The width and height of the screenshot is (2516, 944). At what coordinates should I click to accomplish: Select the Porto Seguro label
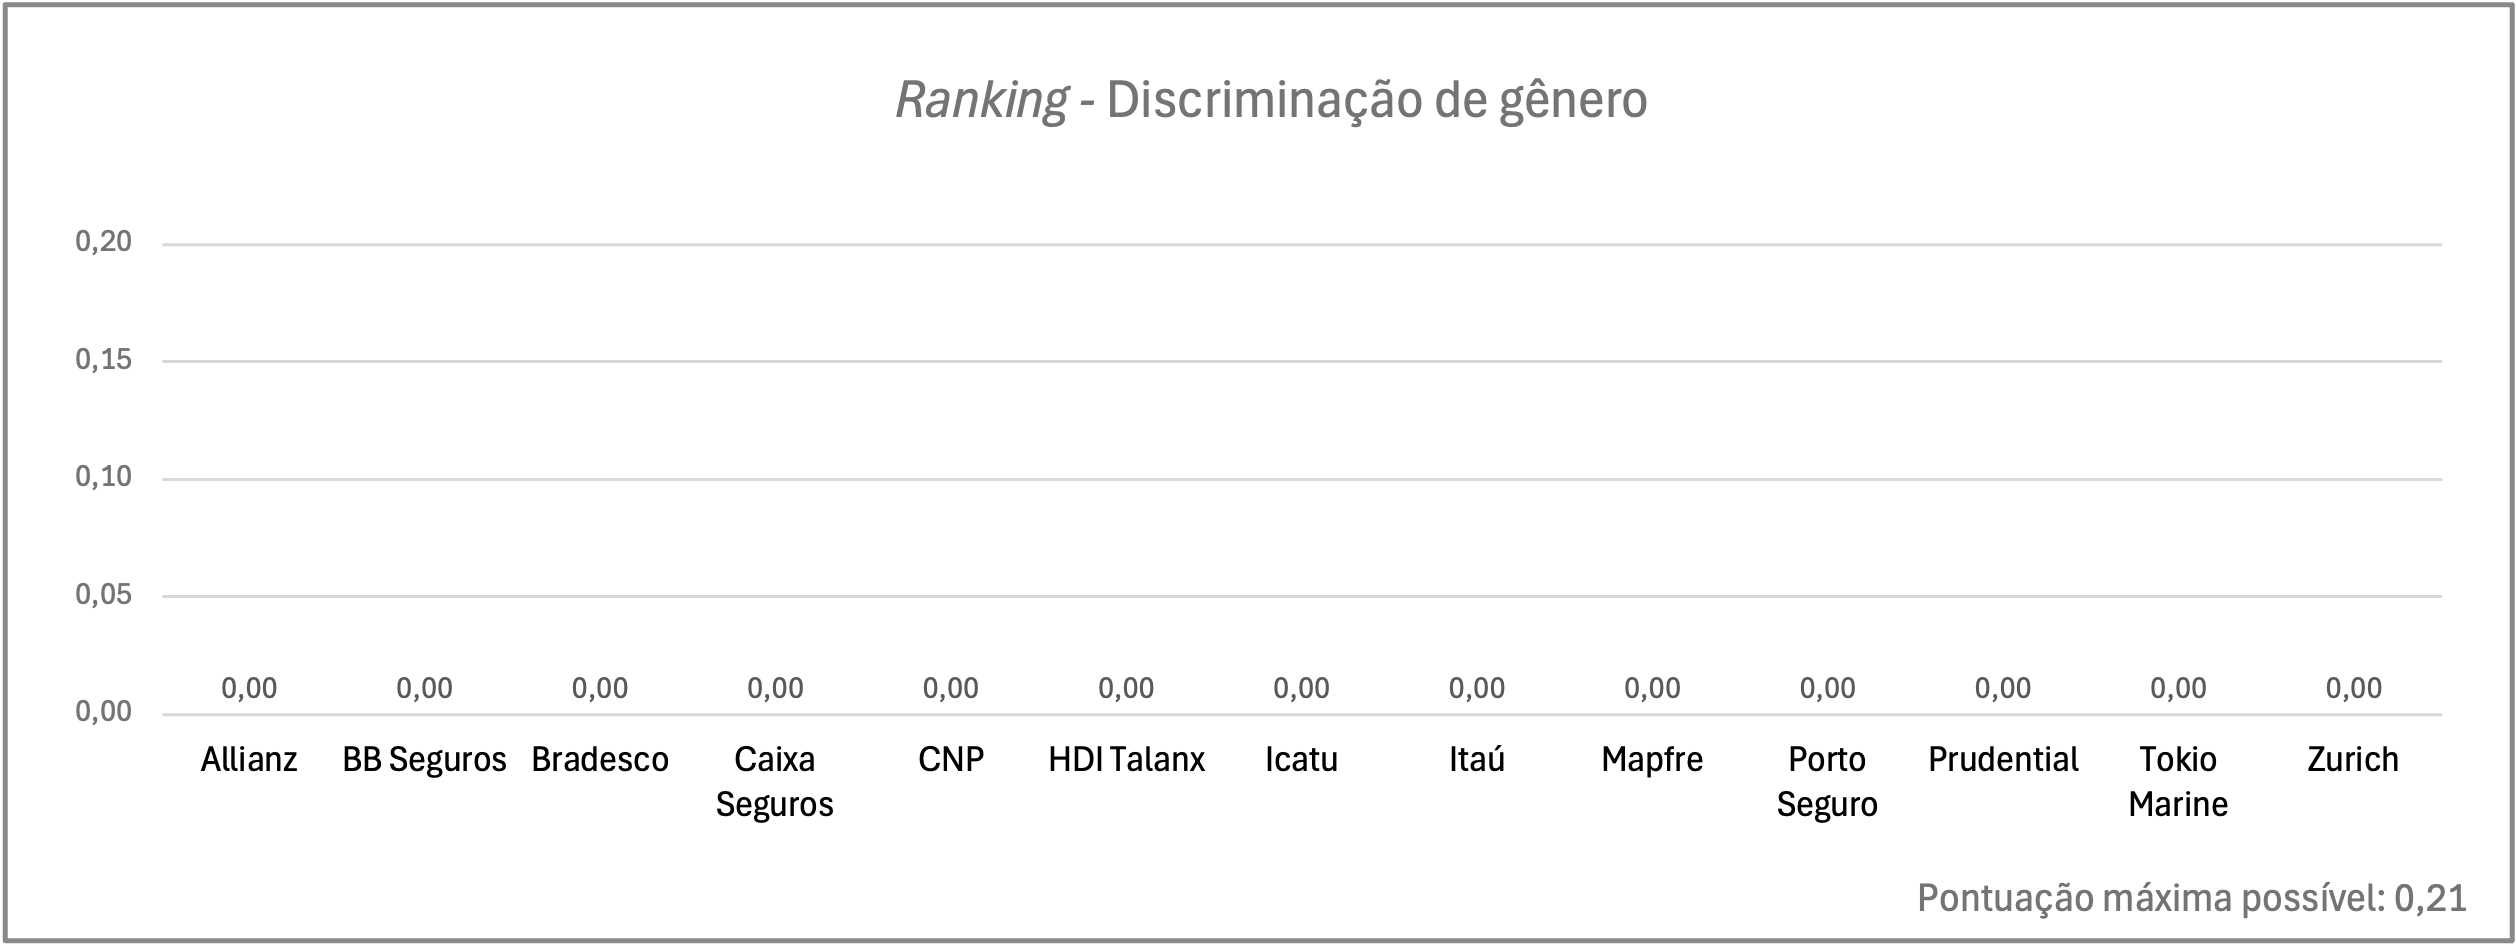click(x=1827, y=782)
